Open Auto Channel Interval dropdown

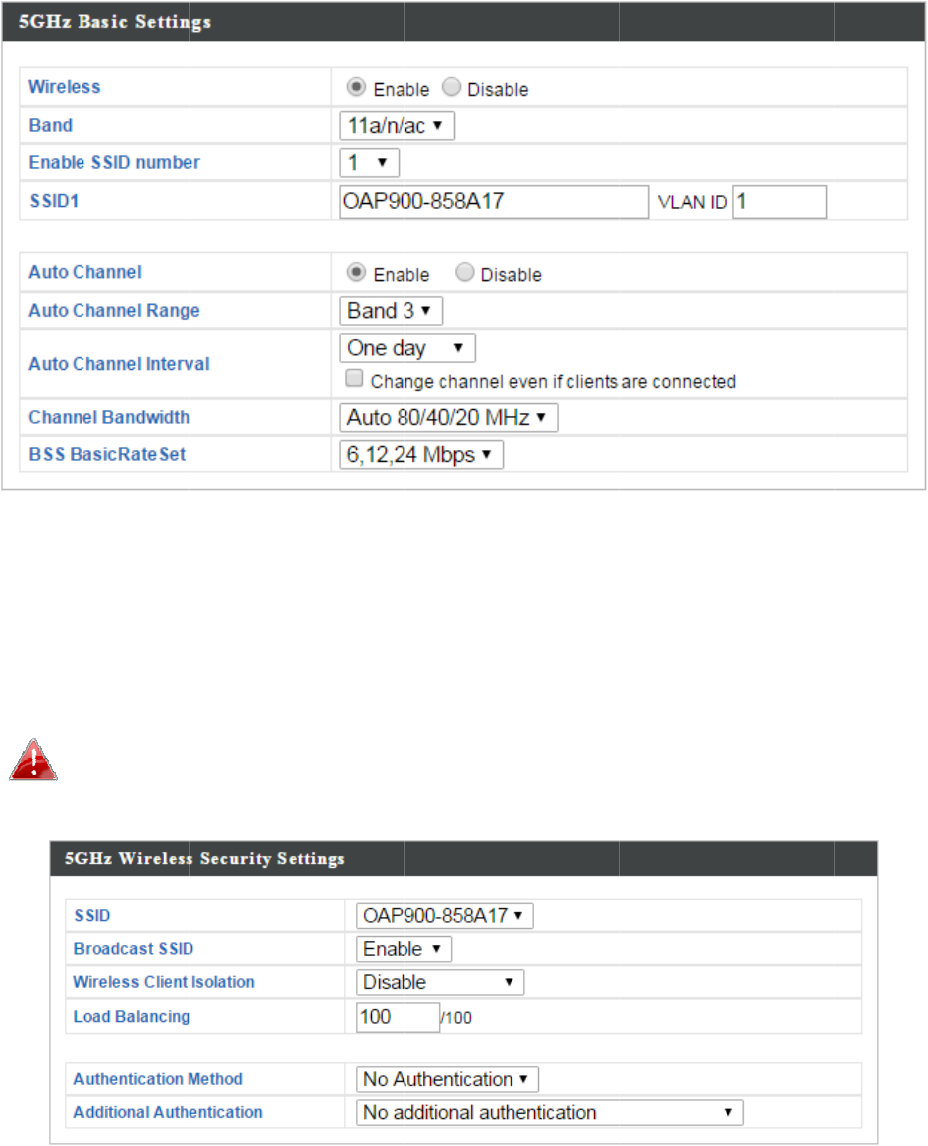point(407,348)
